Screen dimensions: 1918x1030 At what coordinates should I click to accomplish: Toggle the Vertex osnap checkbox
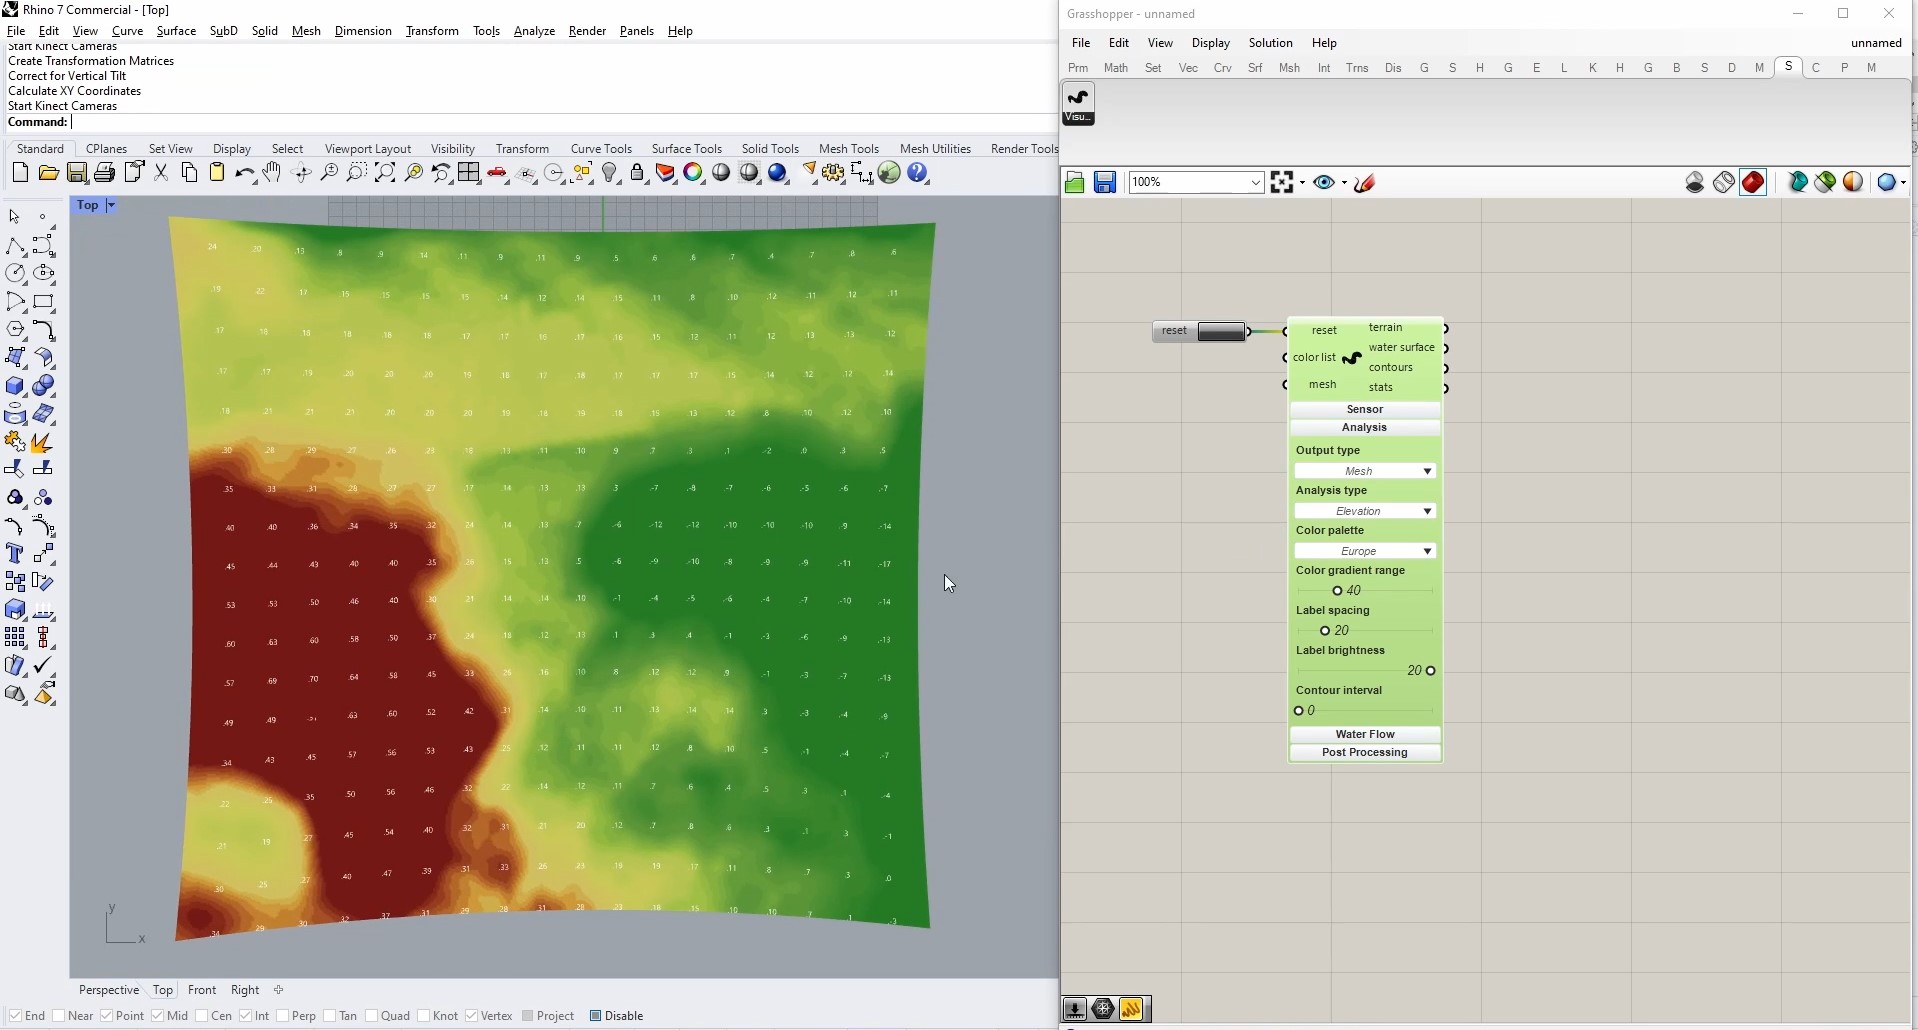pyautogui.click(x=471, y=1016)
